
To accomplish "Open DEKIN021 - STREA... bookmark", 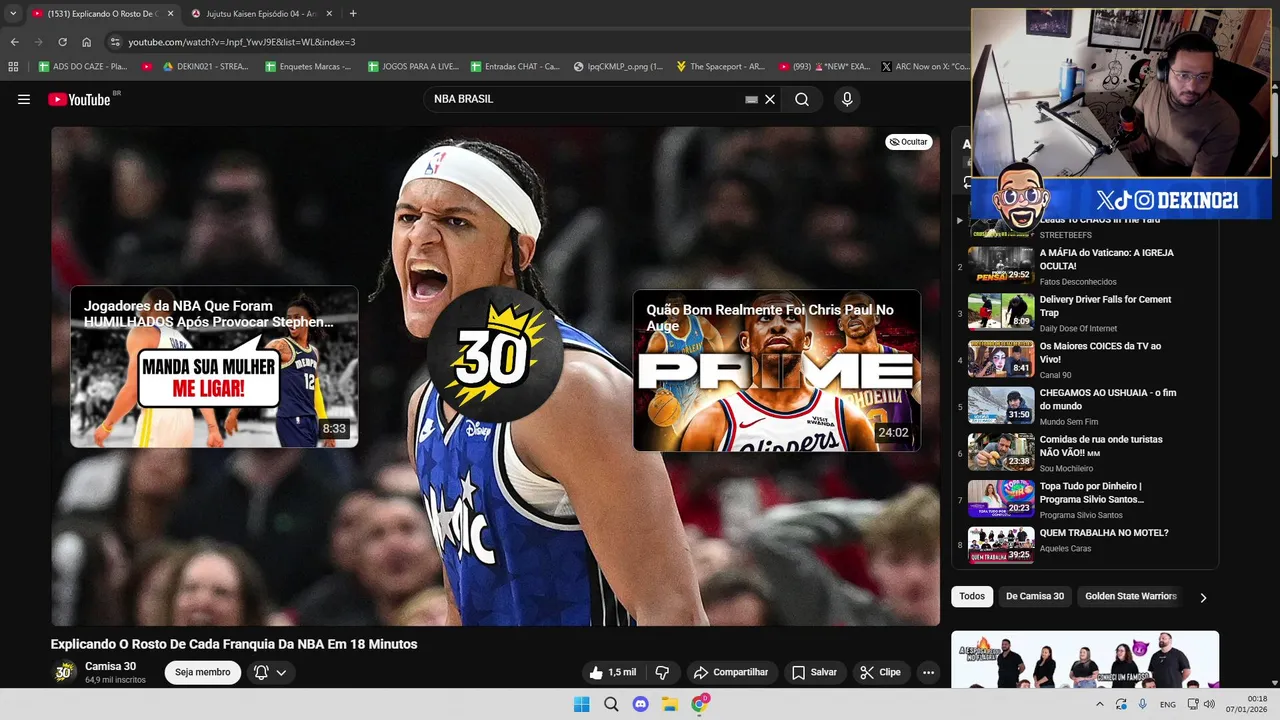I will [x=205, y=66].
